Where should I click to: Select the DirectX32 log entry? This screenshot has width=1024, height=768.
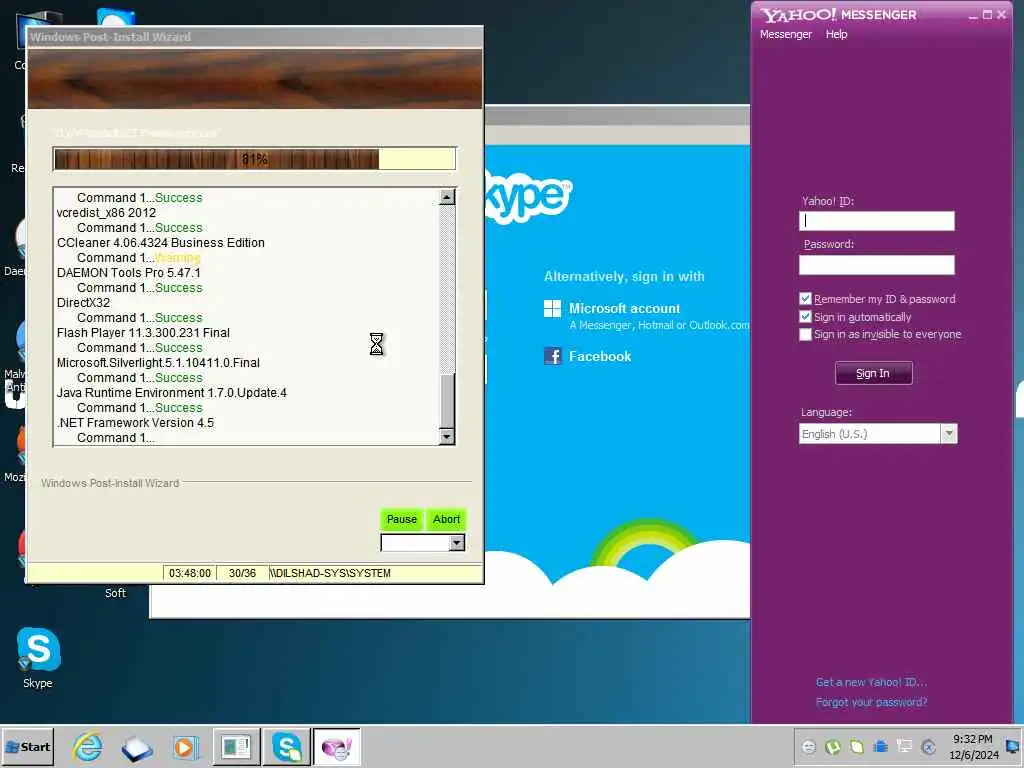tap(84, 303)
